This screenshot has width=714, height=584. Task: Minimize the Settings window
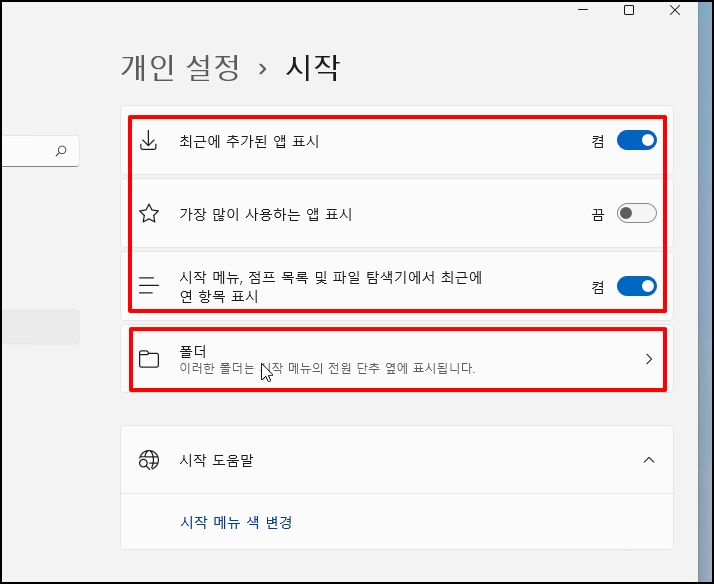(583, 10)
